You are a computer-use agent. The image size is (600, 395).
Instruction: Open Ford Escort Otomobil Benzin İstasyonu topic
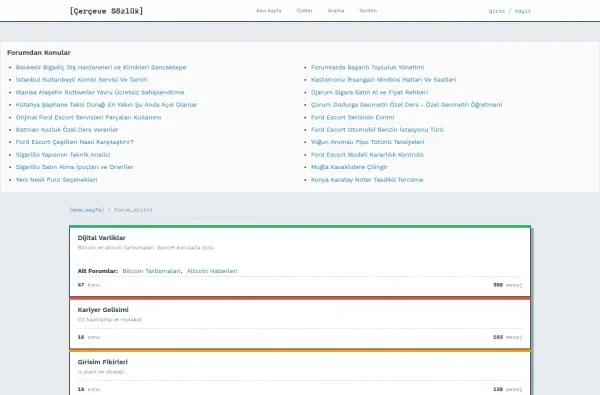coord(377,130)
